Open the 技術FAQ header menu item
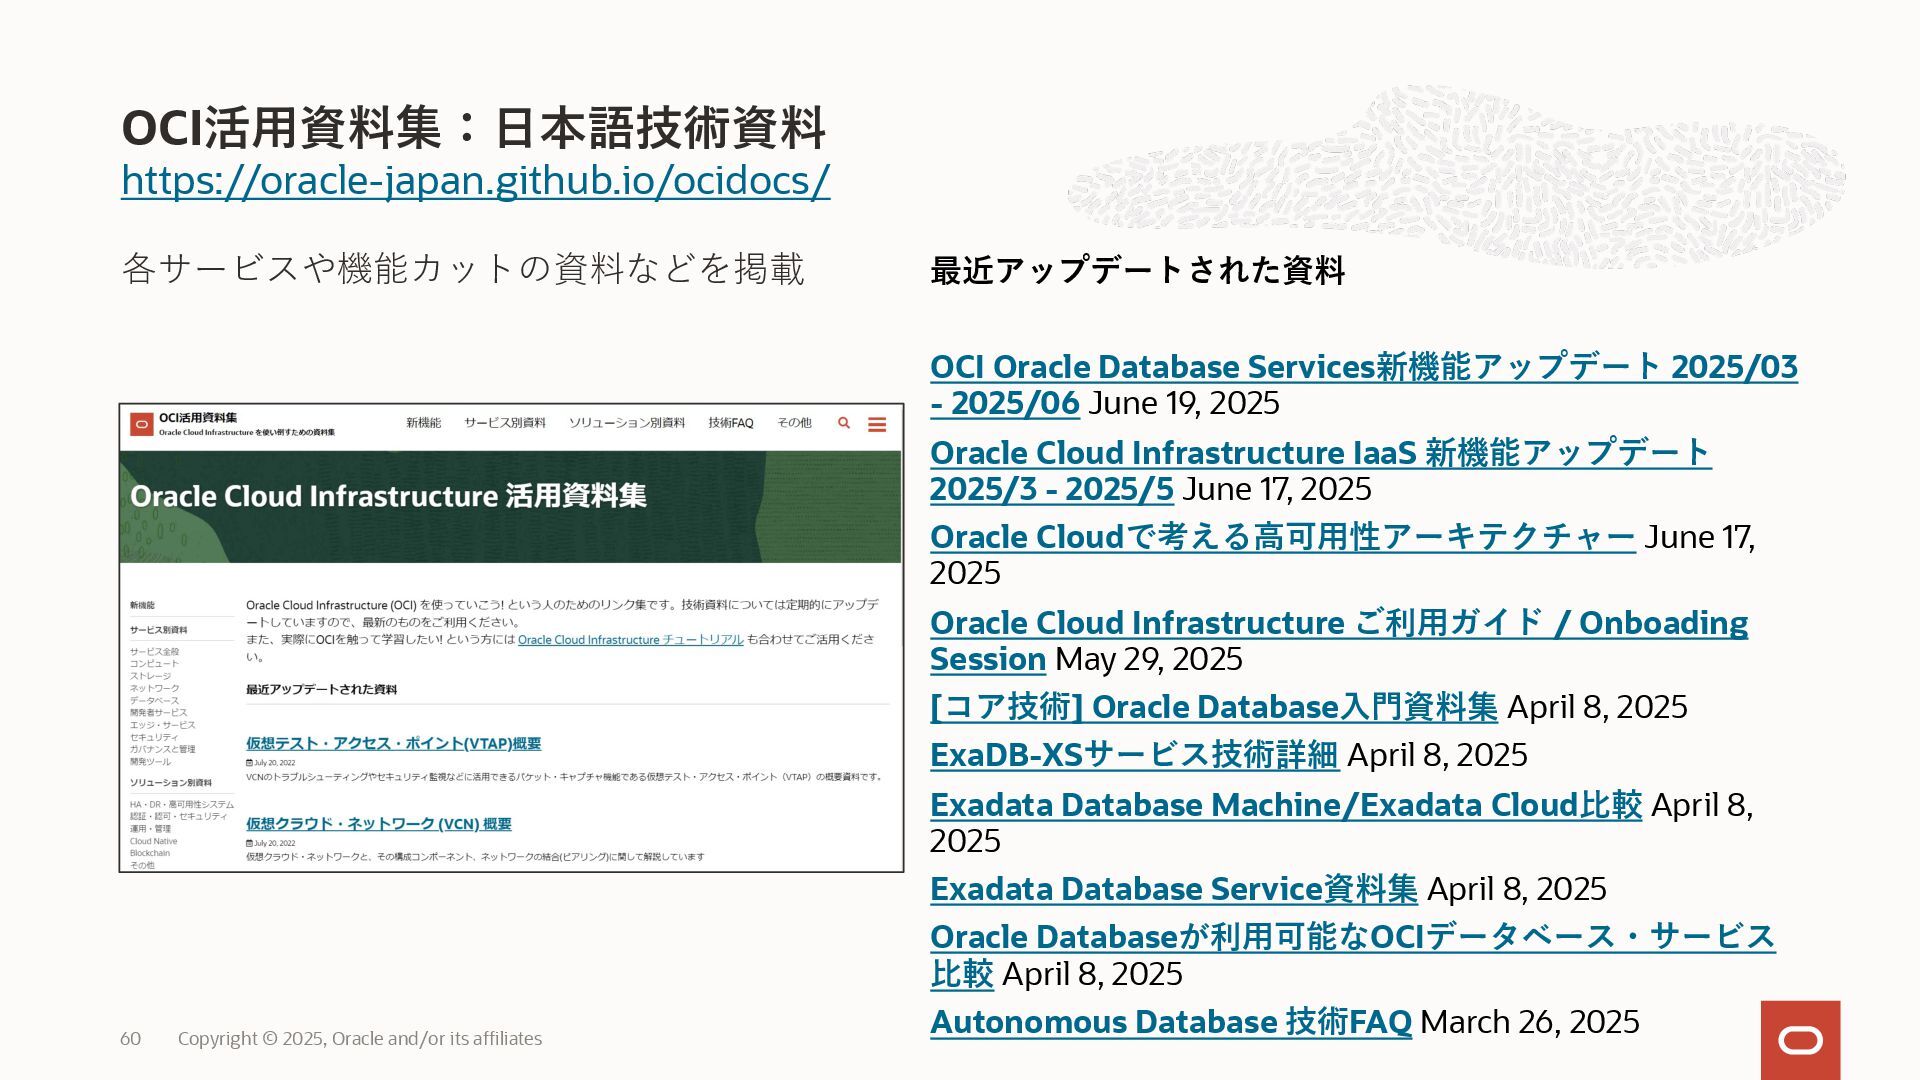Screen dimensions: 1920x1080 (731, 423)
